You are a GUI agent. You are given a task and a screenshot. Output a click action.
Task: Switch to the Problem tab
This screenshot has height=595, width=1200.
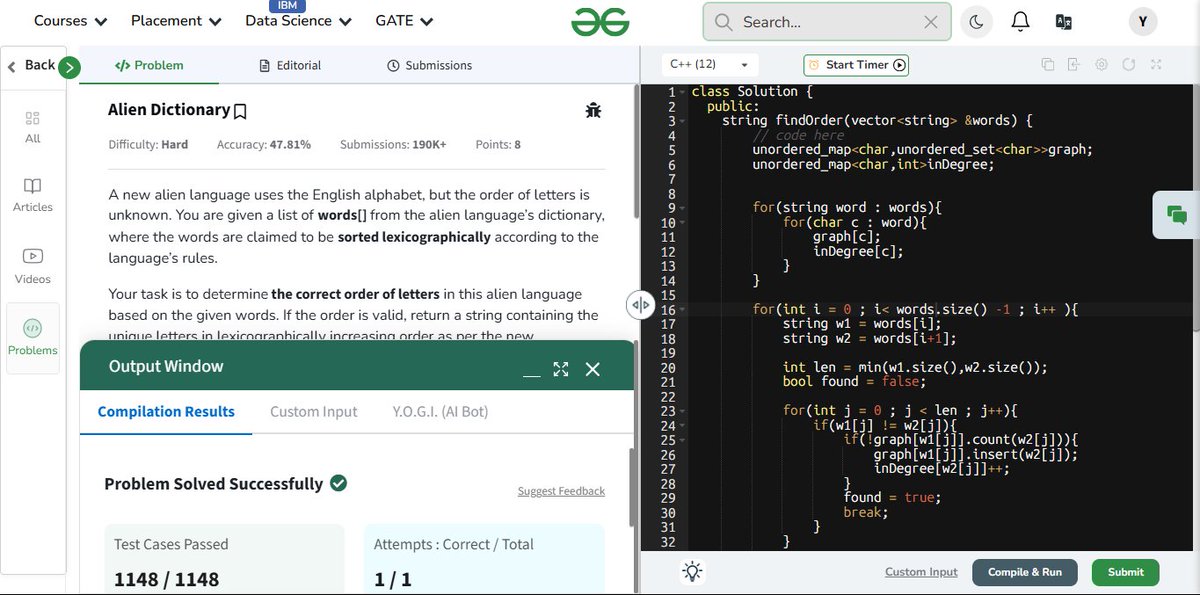pos(149,65)
